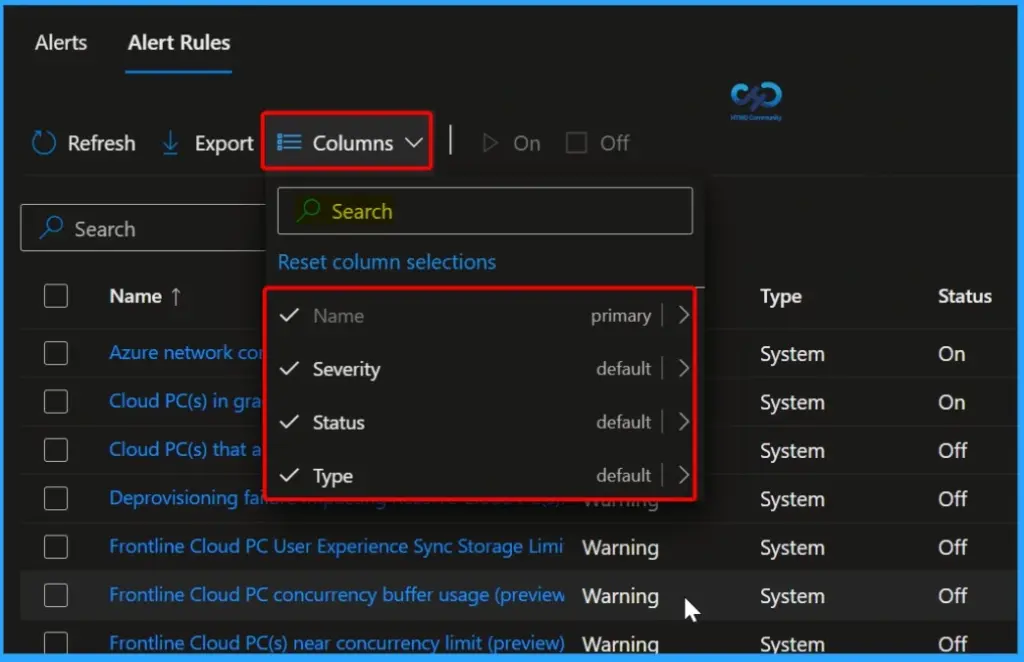This screenshot has height=662, width=1024.
Task: Open the Deprovisioning failure rule link
Action: pos(185,499)
